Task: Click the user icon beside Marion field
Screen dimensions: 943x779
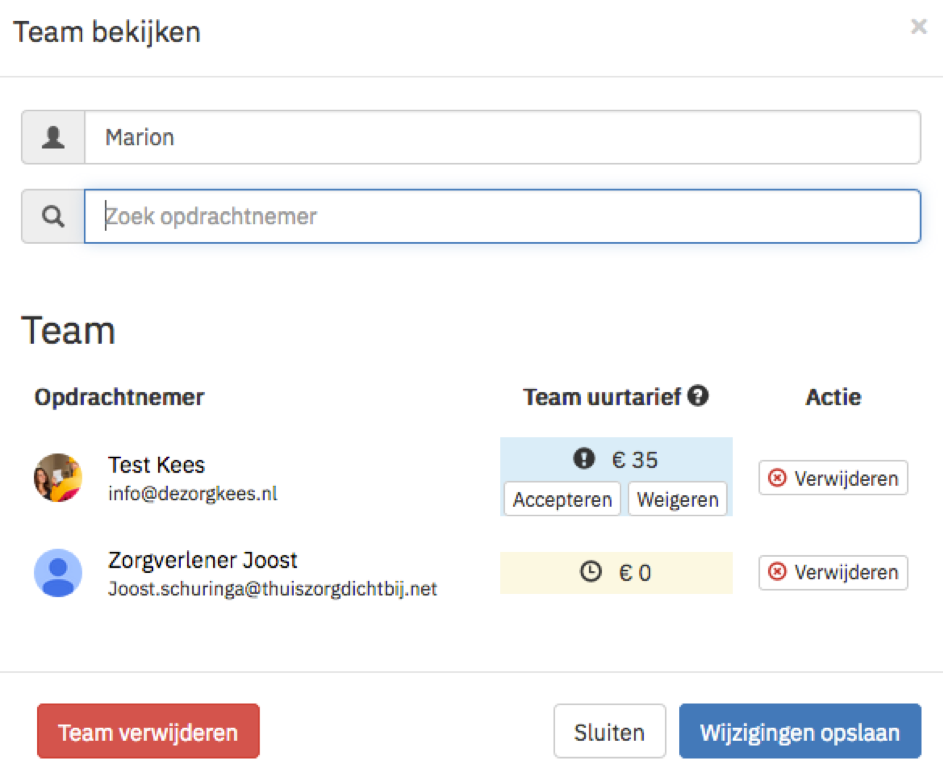Action: pos(53,137)
